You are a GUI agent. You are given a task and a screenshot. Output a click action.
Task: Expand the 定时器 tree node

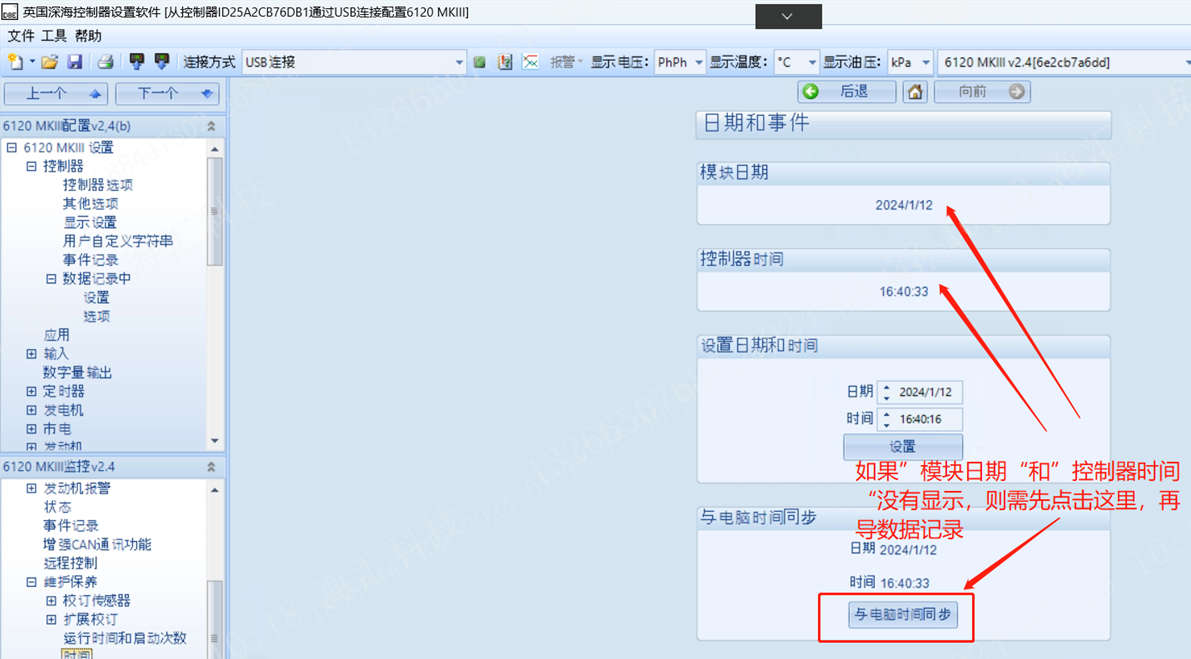pos(31,391)
